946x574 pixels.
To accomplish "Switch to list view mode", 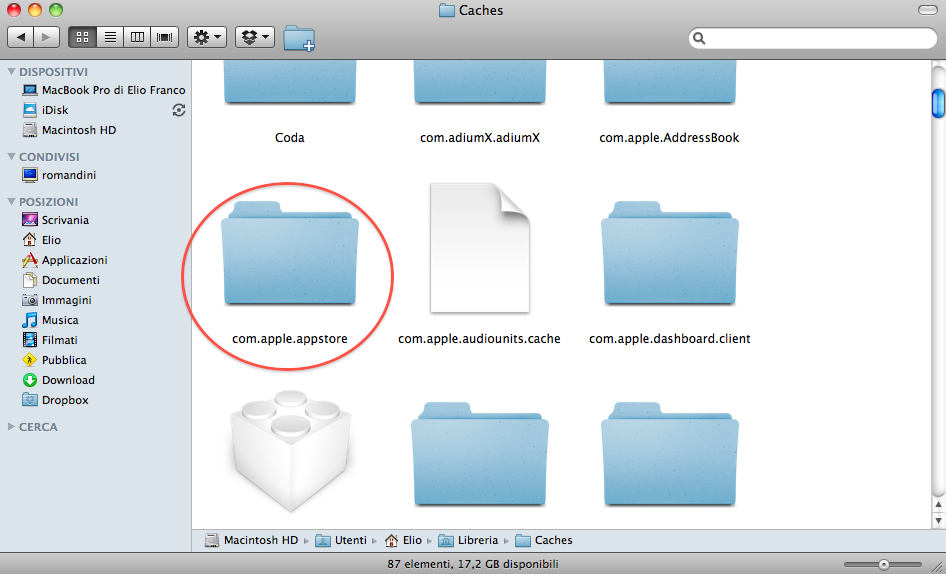I will pos(109,37).
